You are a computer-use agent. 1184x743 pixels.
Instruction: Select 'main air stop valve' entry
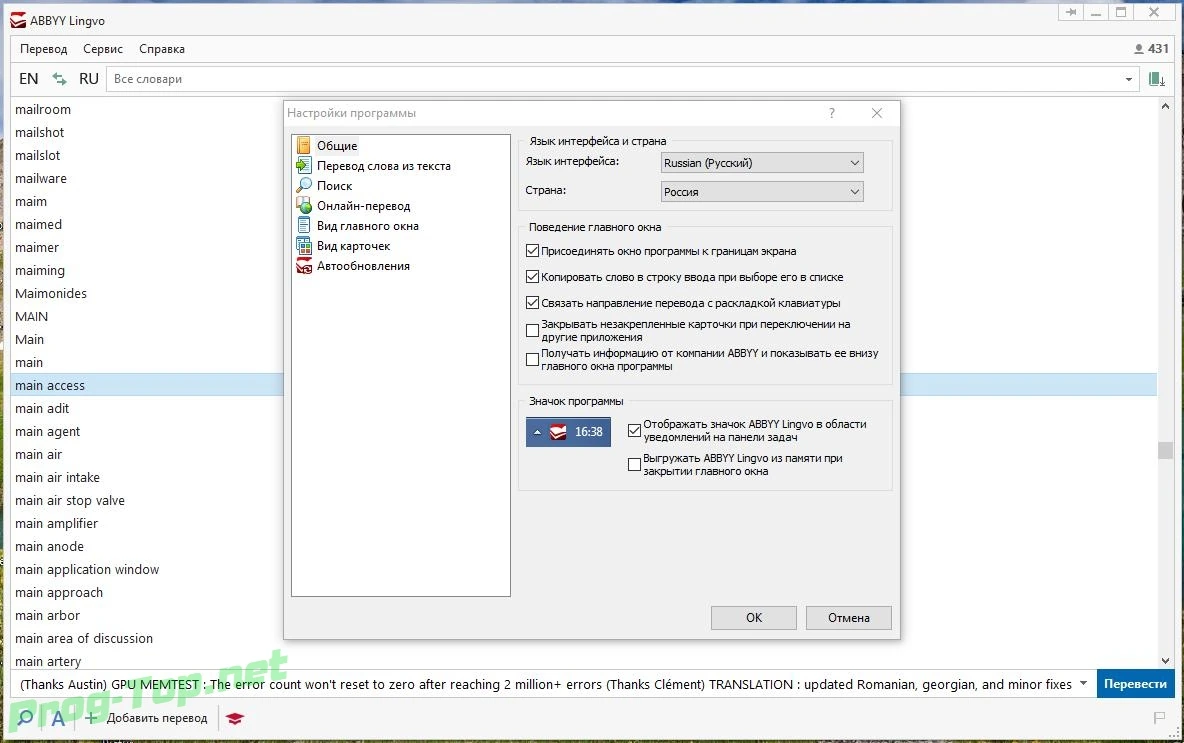pyautogui.click(x=69, y=500)
